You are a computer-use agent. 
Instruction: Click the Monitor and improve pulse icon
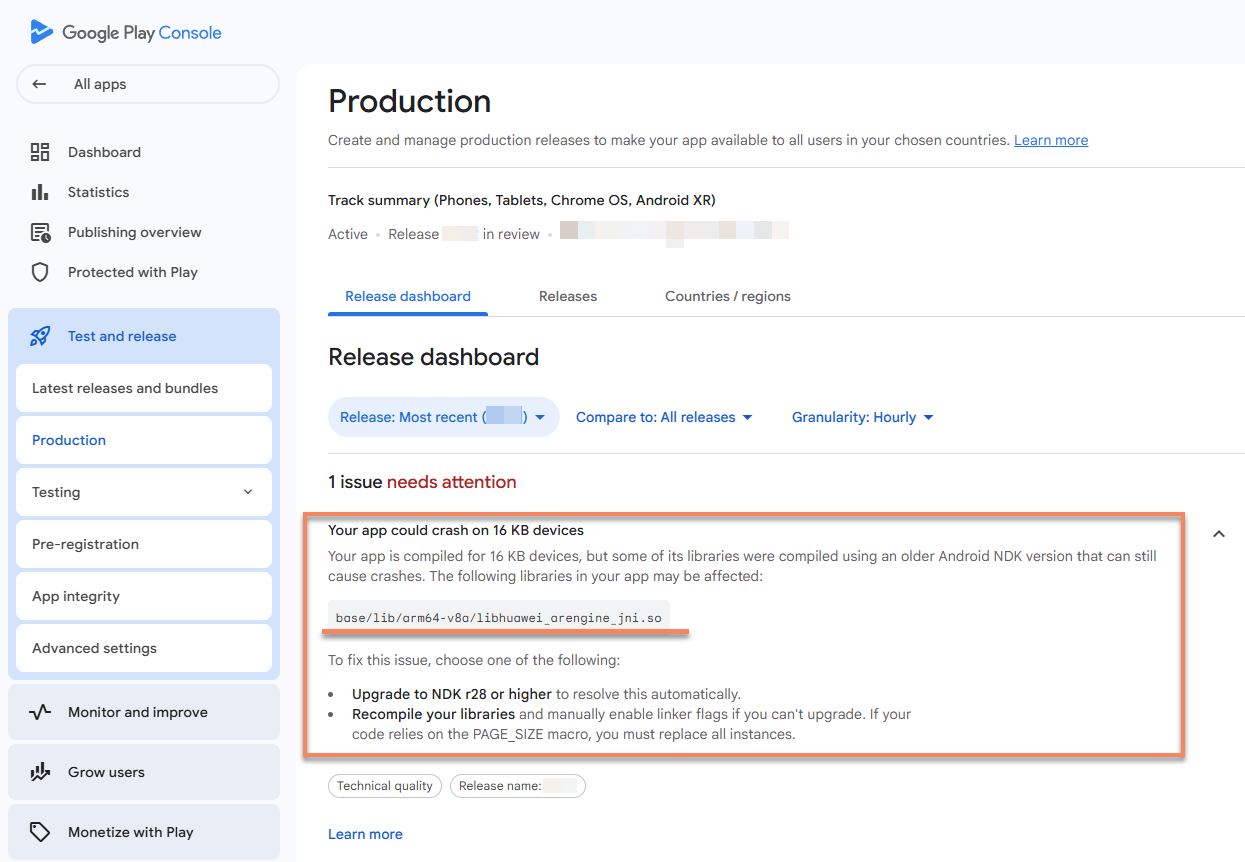[x=40, y=712]
